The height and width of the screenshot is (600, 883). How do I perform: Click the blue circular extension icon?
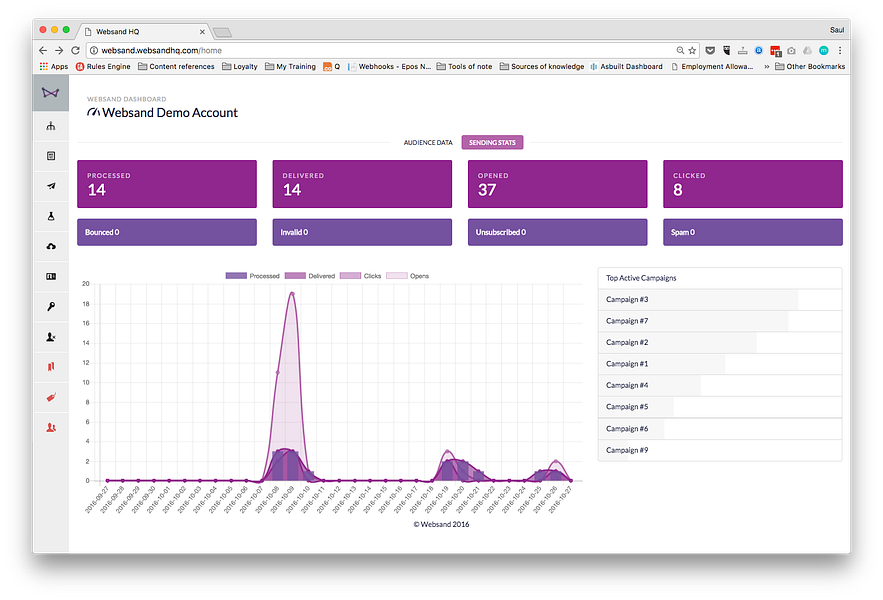[x=759, y=50]
